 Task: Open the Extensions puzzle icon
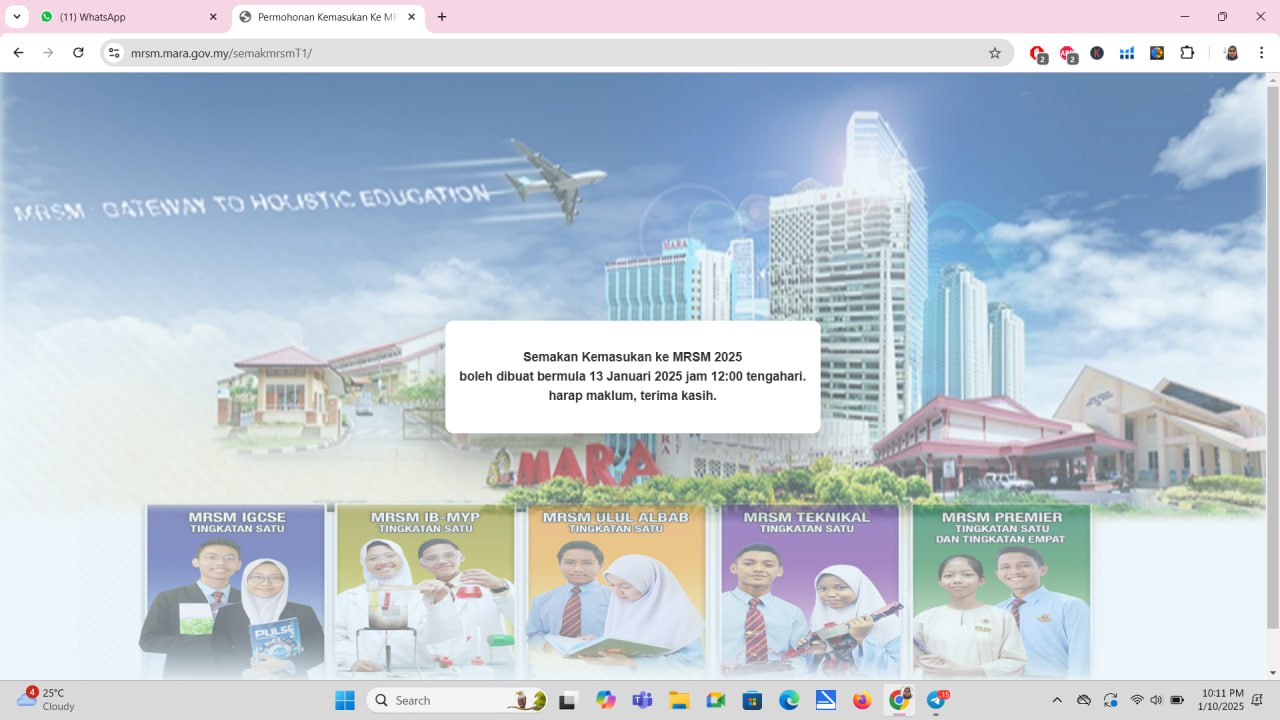point(1187,53)
